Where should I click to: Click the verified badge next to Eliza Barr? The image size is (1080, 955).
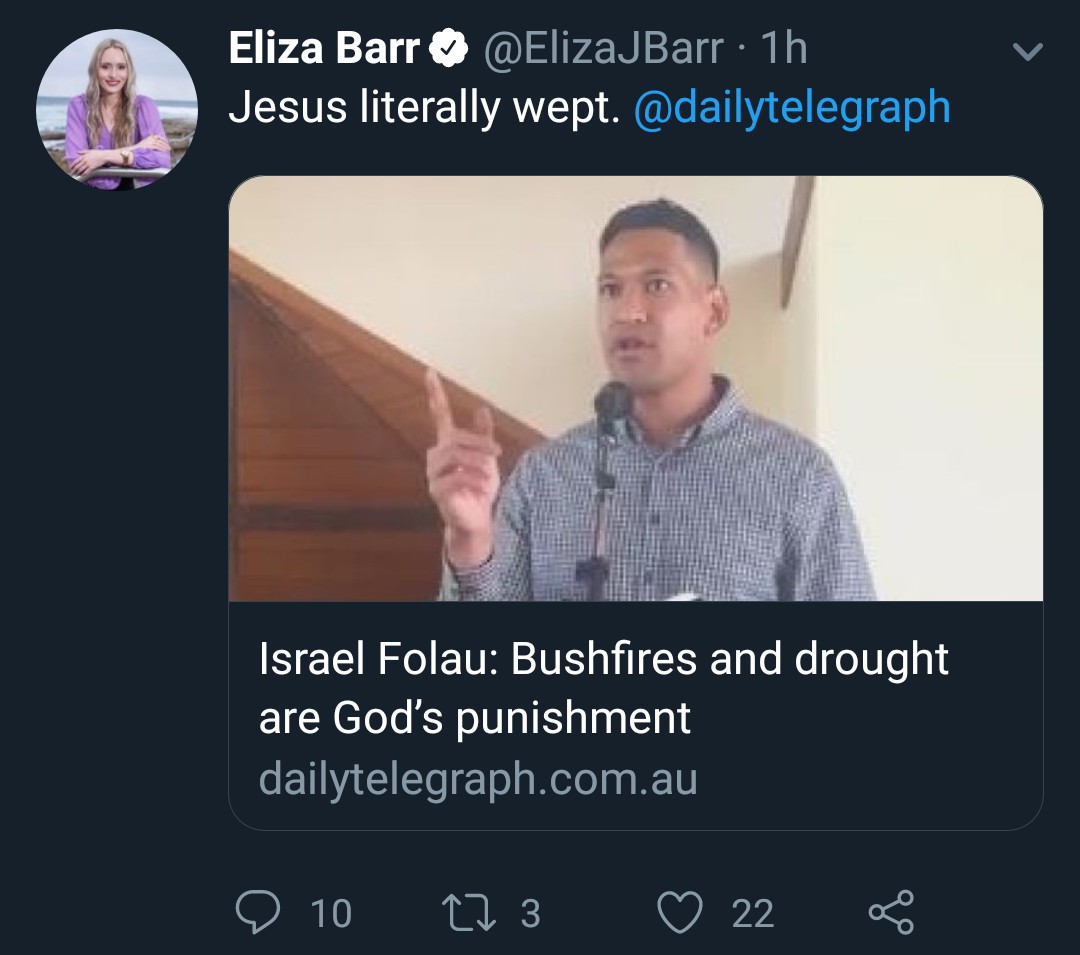click(x=449, y=49)
